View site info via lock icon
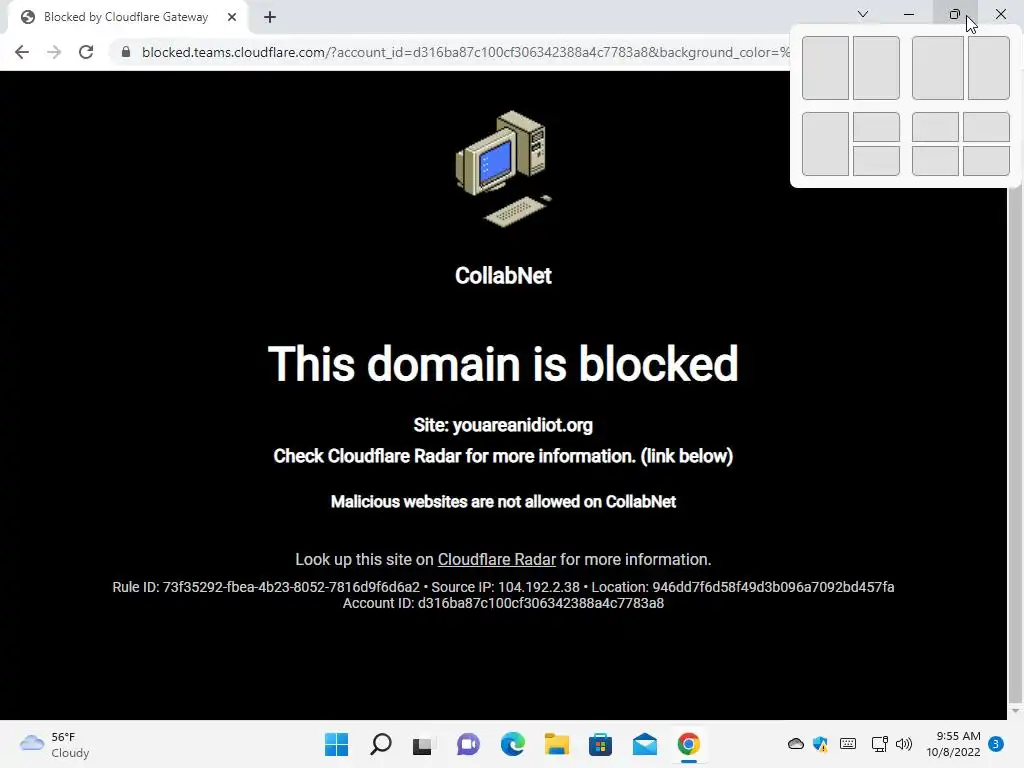Screen dimensions: 1024x768 [x=126, y=52]
